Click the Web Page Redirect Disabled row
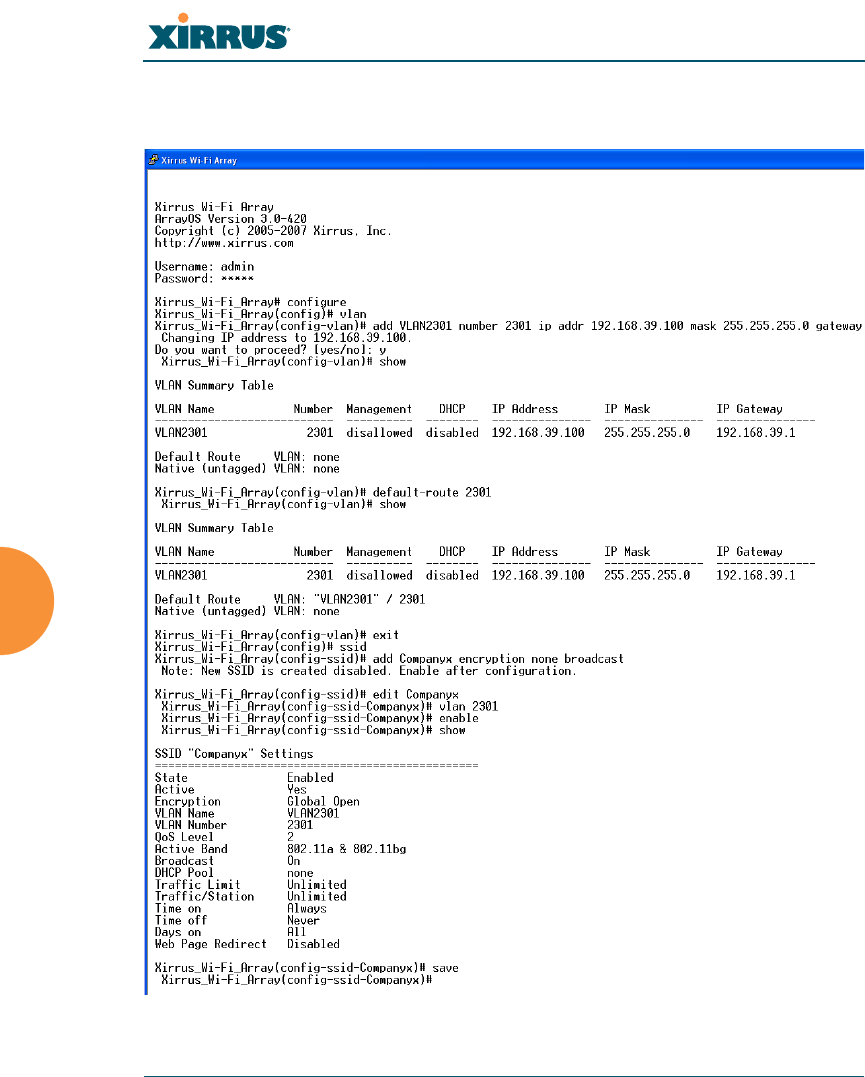This screenshot has width=865, height=1077. pyautogui.click(x=247, y=944)
